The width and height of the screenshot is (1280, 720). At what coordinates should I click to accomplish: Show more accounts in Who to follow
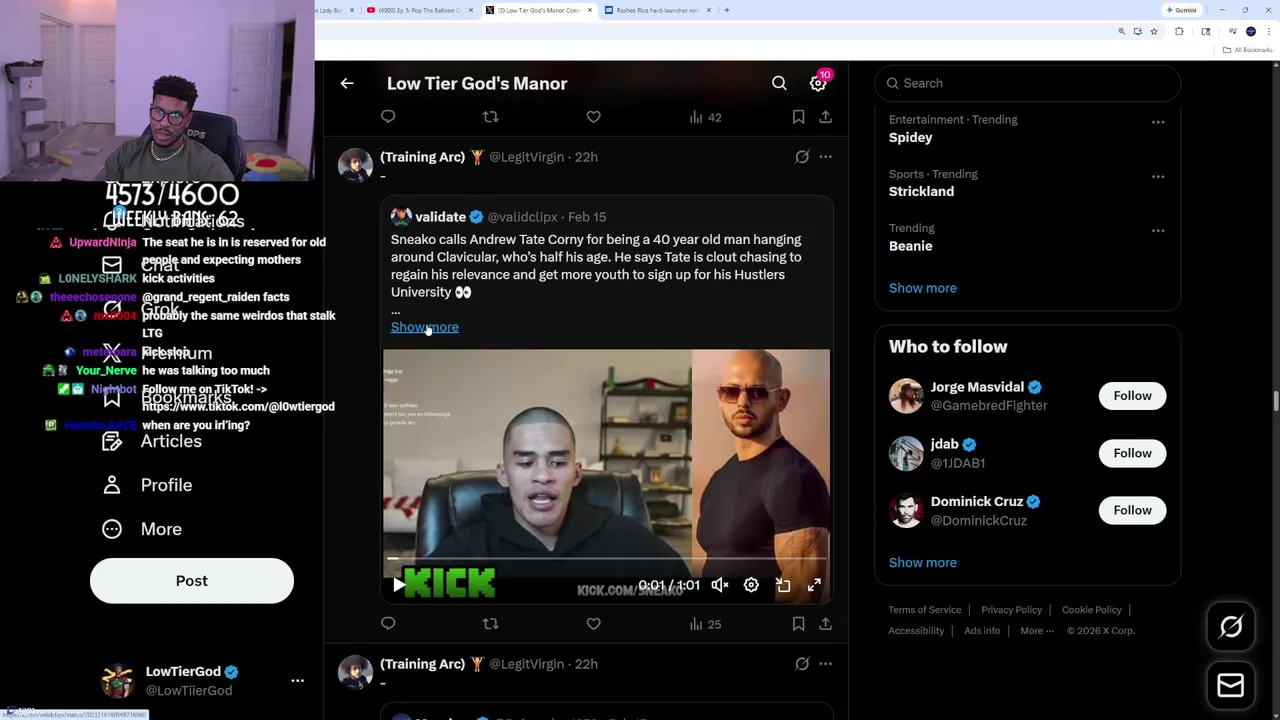[922, 562]
